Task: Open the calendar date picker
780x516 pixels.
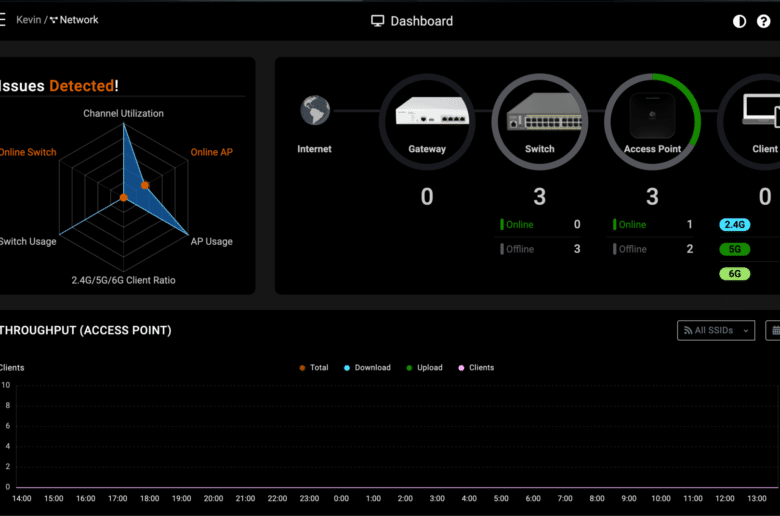Action: point(774,330)
